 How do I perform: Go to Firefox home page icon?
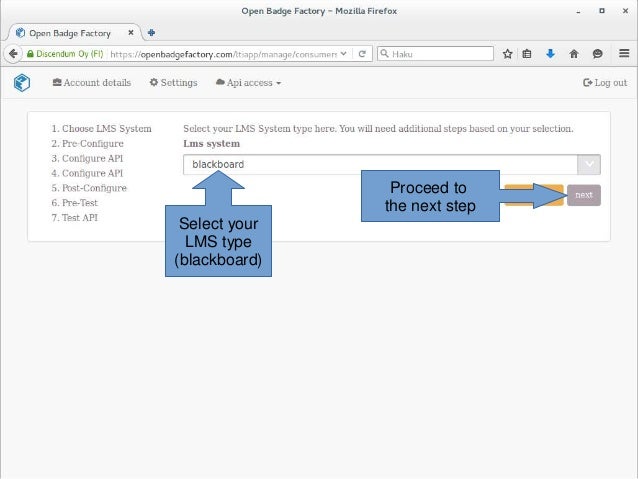click(x=574, y=54)
